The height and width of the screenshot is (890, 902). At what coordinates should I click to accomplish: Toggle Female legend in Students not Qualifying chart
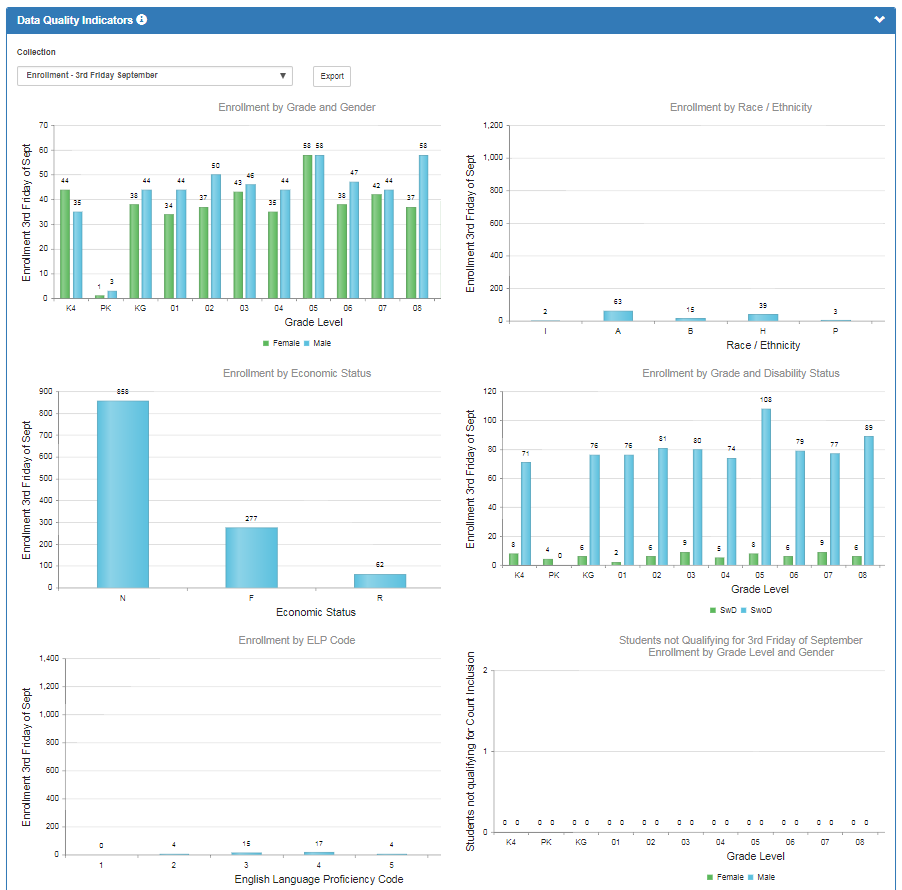(725, 877)
